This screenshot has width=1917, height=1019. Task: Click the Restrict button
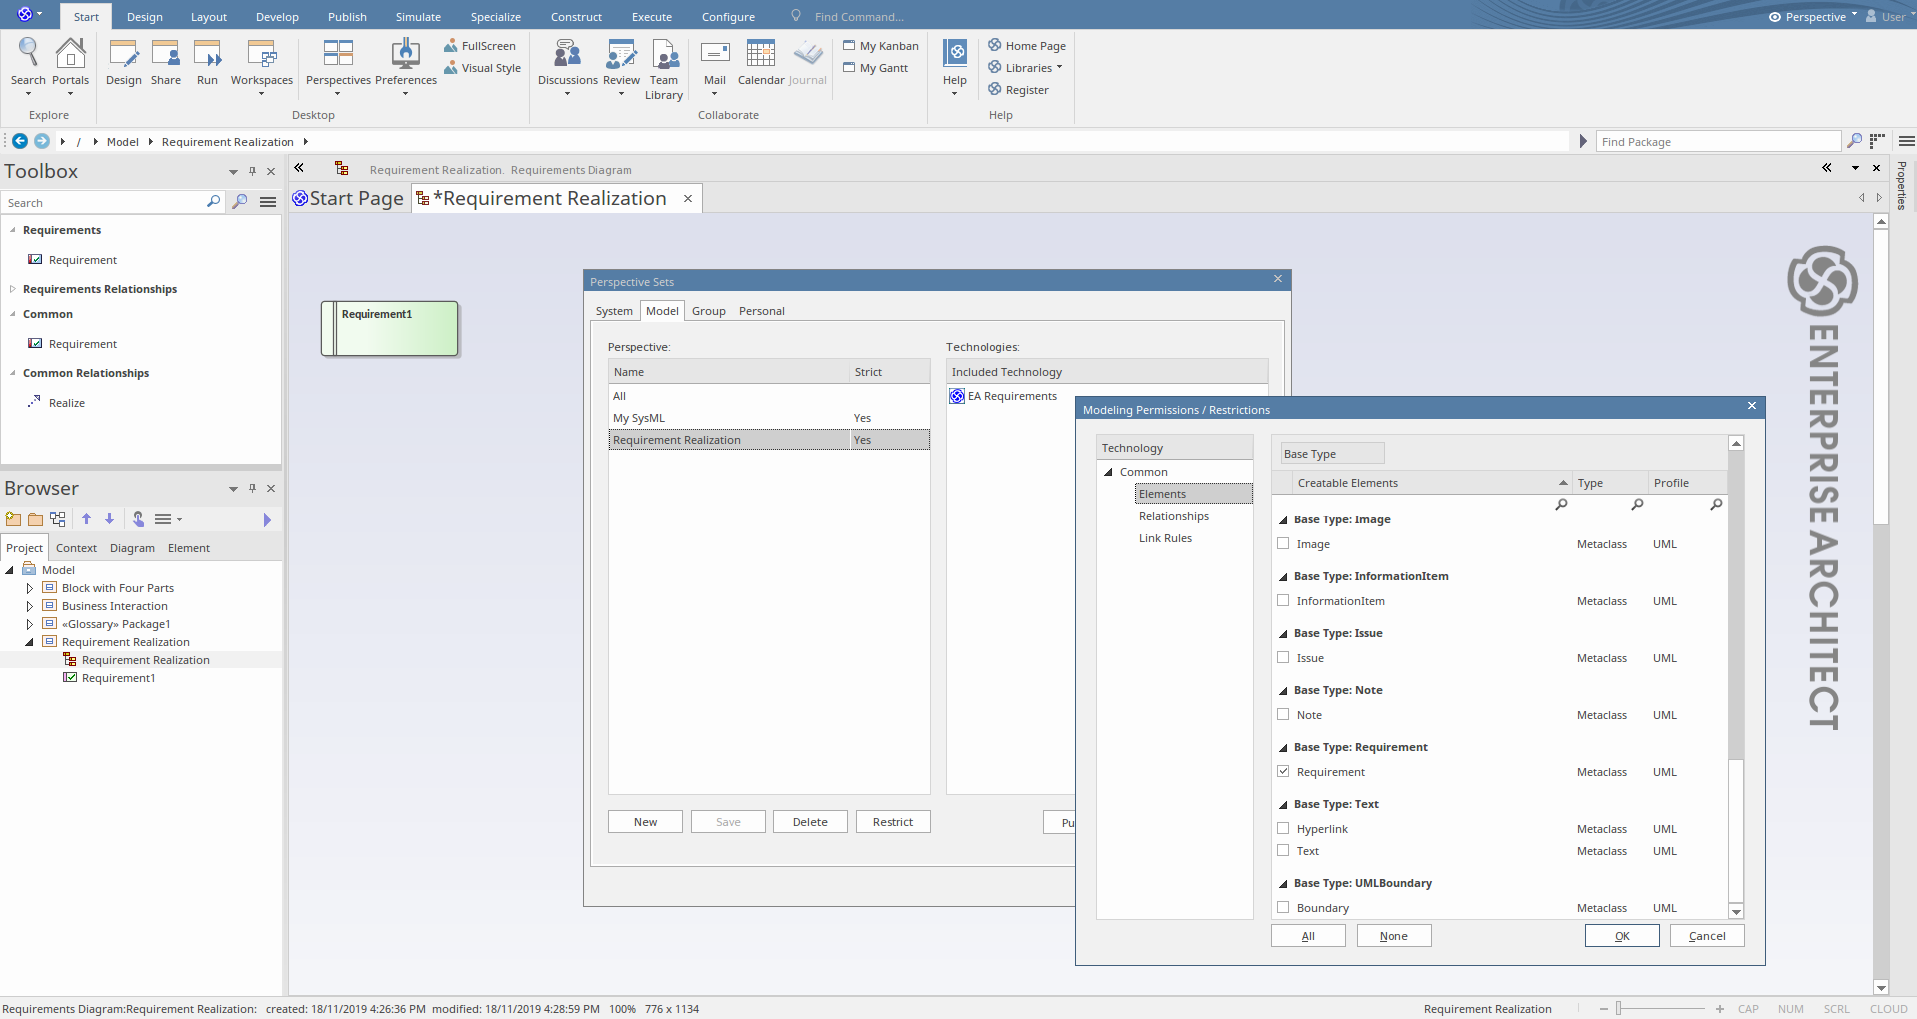point(892,822)
